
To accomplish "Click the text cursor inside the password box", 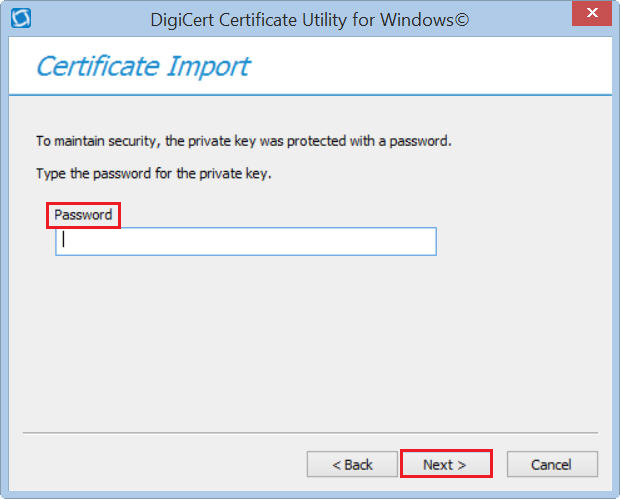I will click(x=63, y=240).
